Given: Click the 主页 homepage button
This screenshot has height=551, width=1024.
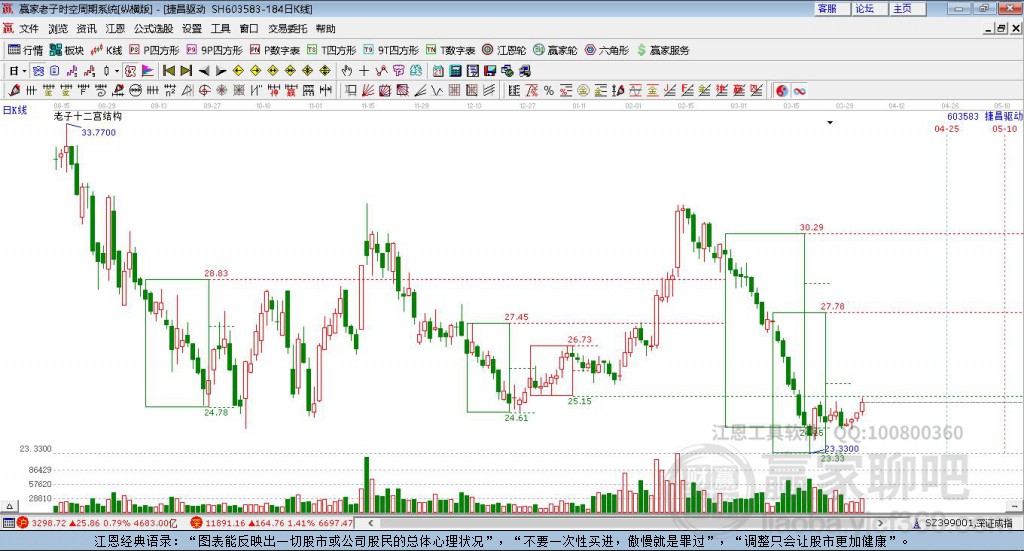Looking at the screenshot, I should pyautogui.click(x=908, y=8).
